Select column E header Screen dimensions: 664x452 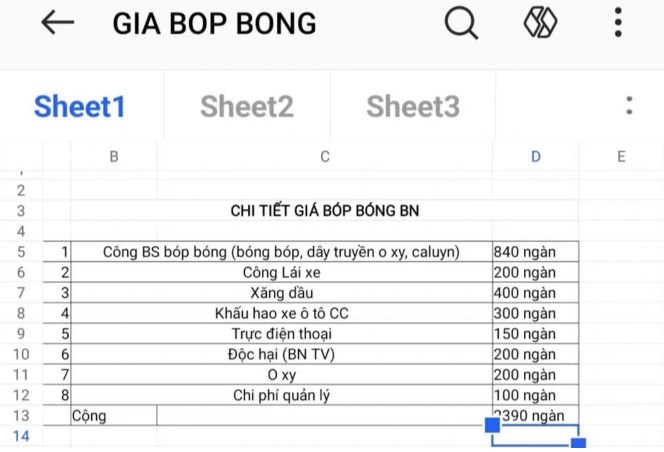(621, 157)
